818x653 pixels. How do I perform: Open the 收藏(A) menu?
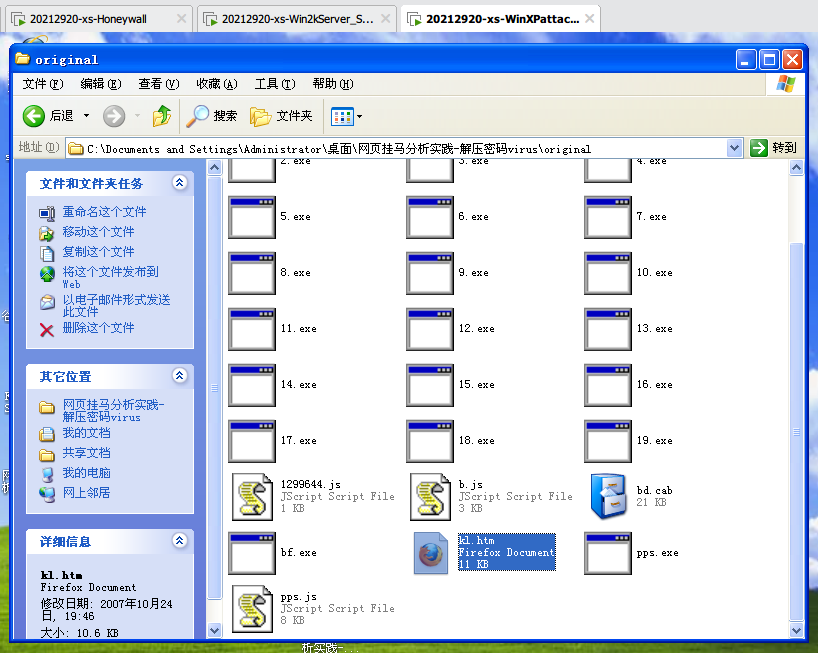tap(216, 84)
